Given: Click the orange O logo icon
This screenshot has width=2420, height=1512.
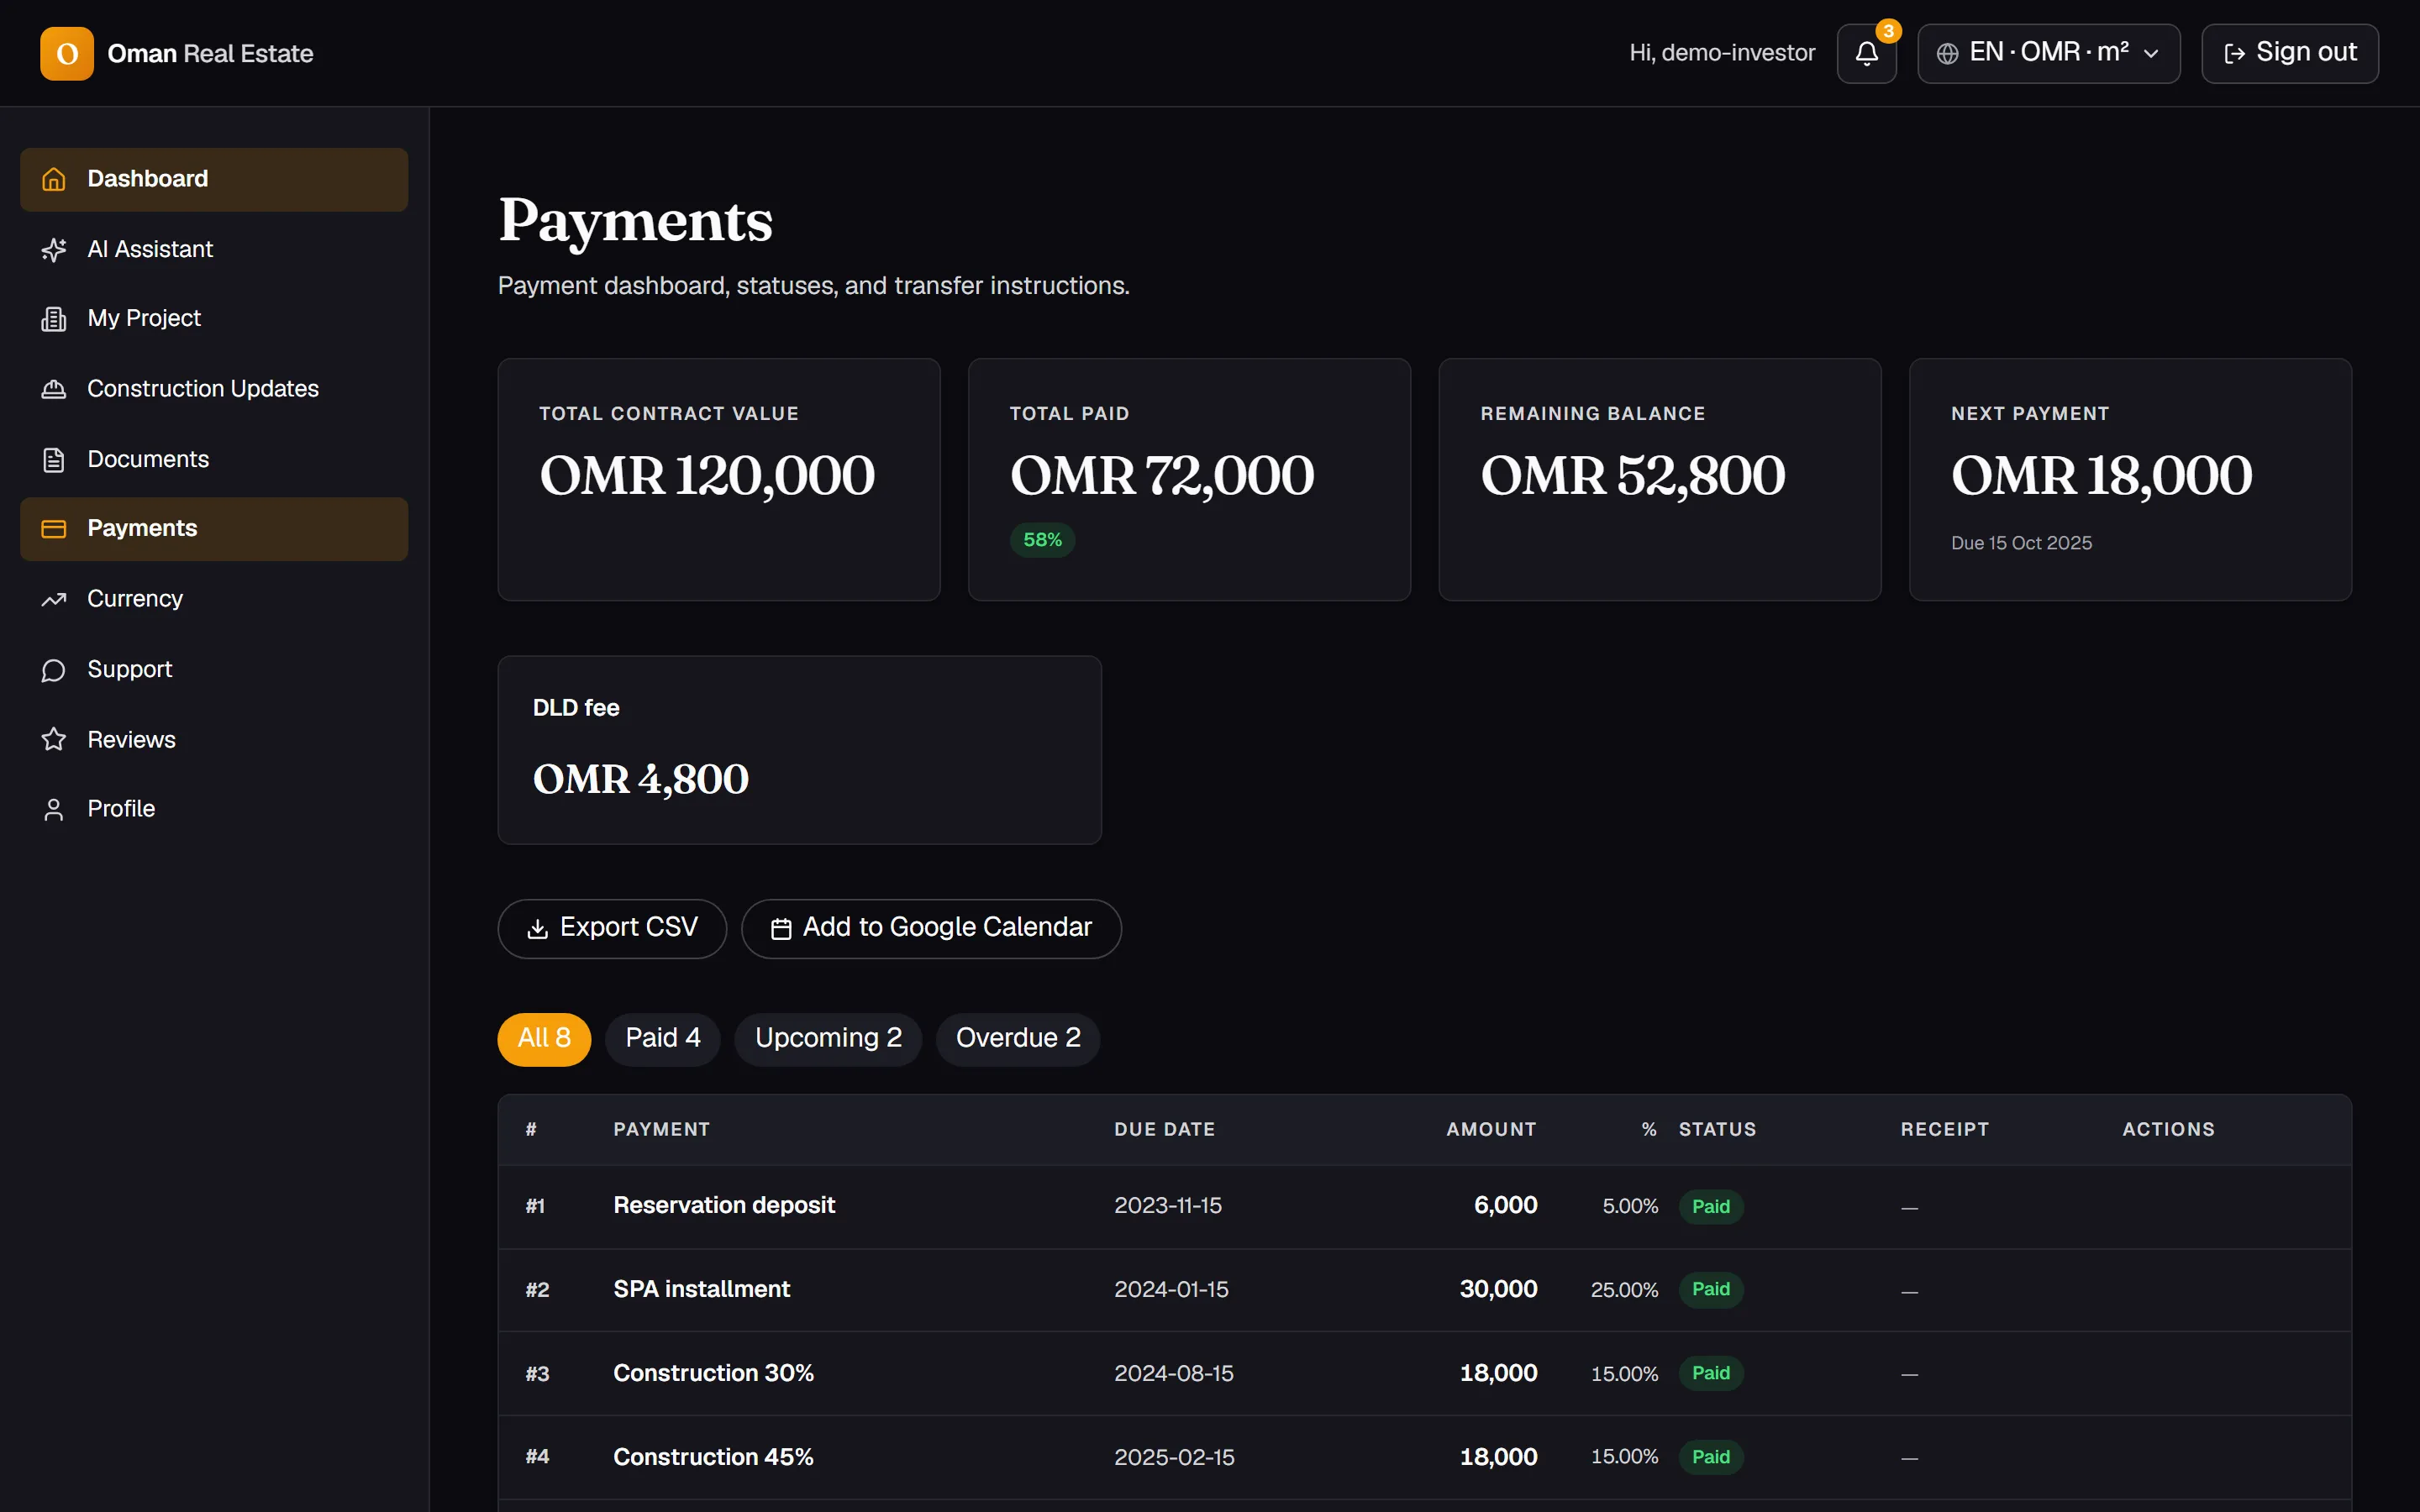Looking at the screenshot, I should [x=67, y=53].
